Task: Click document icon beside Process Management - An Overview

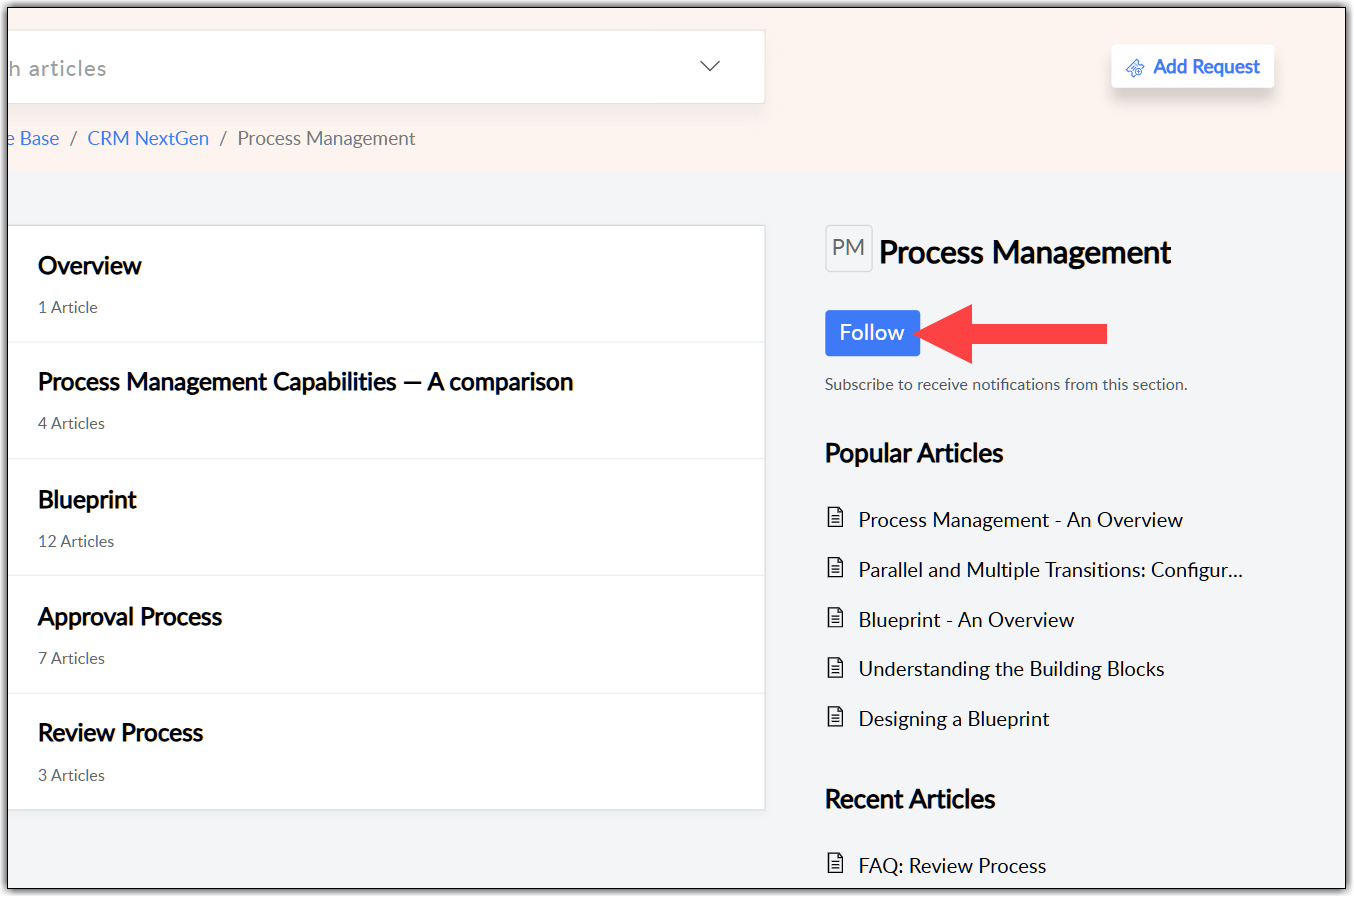Action: click(836, 518)
